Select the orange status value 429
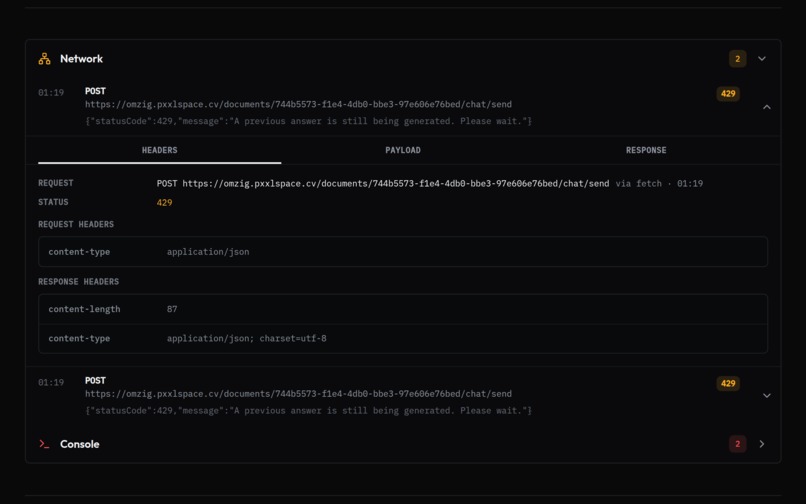 click(164, 203)
